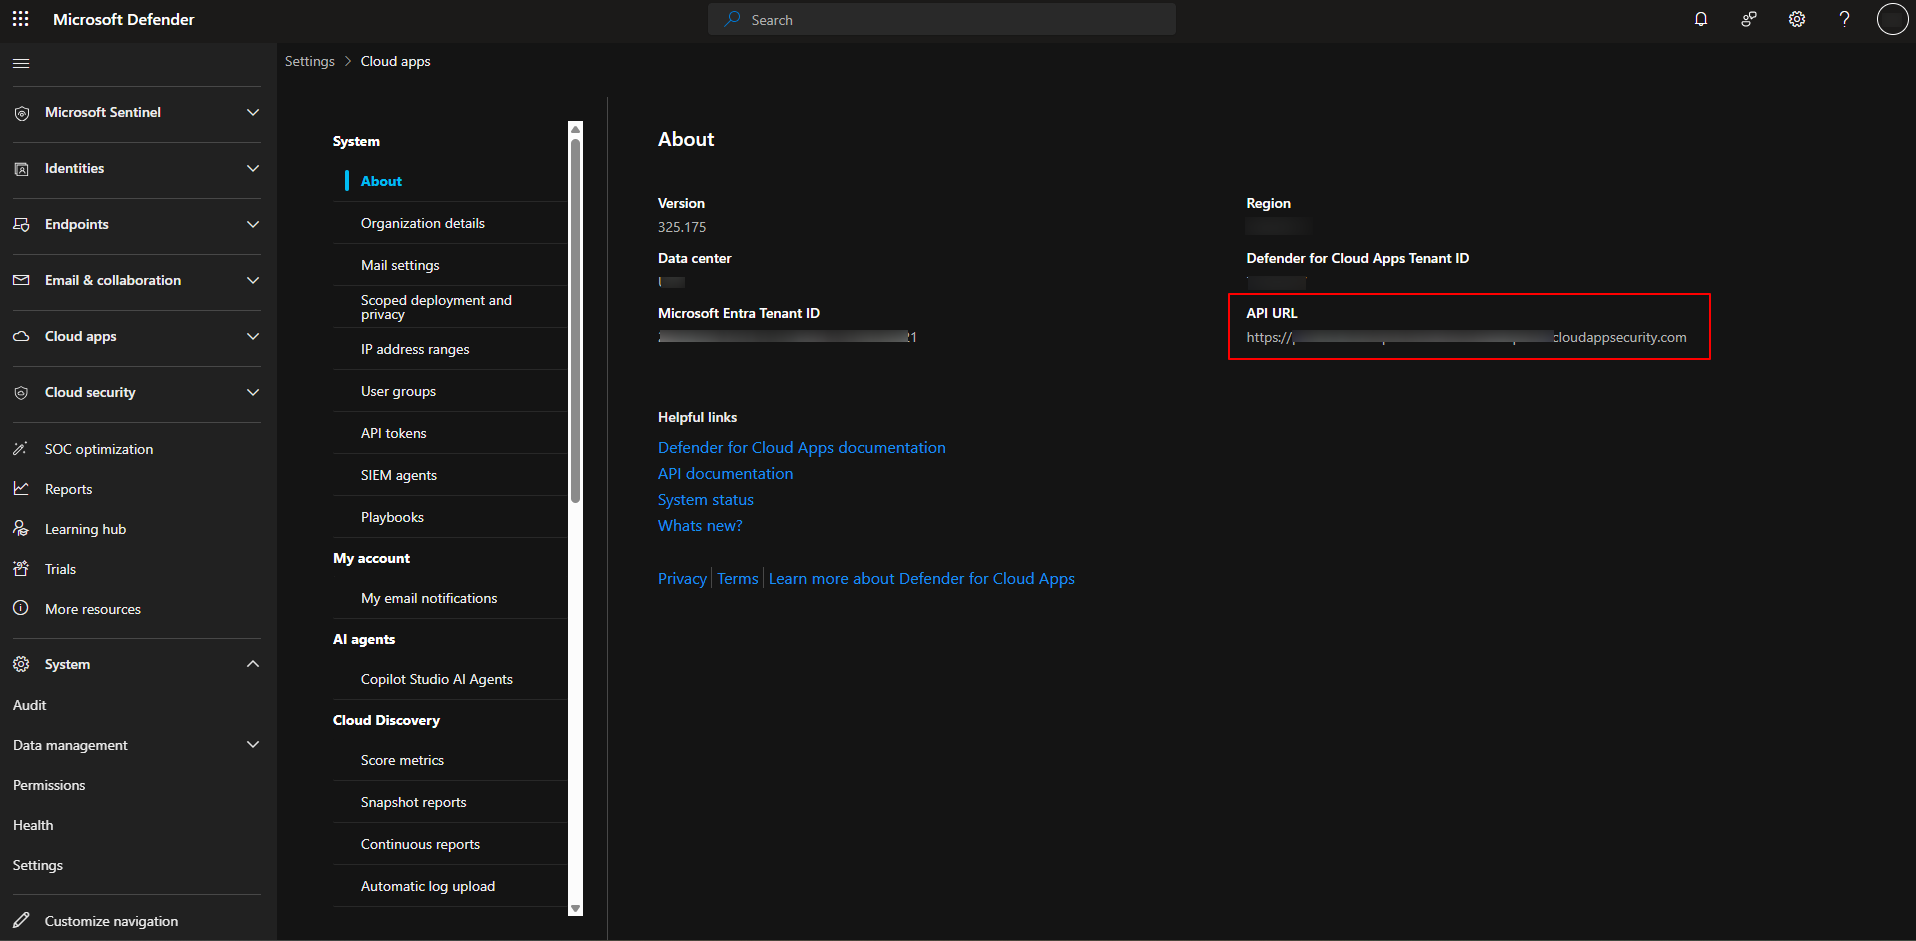
Task: Open Defender for Cloud Apps documentation link
Action: tap(801, 448)
